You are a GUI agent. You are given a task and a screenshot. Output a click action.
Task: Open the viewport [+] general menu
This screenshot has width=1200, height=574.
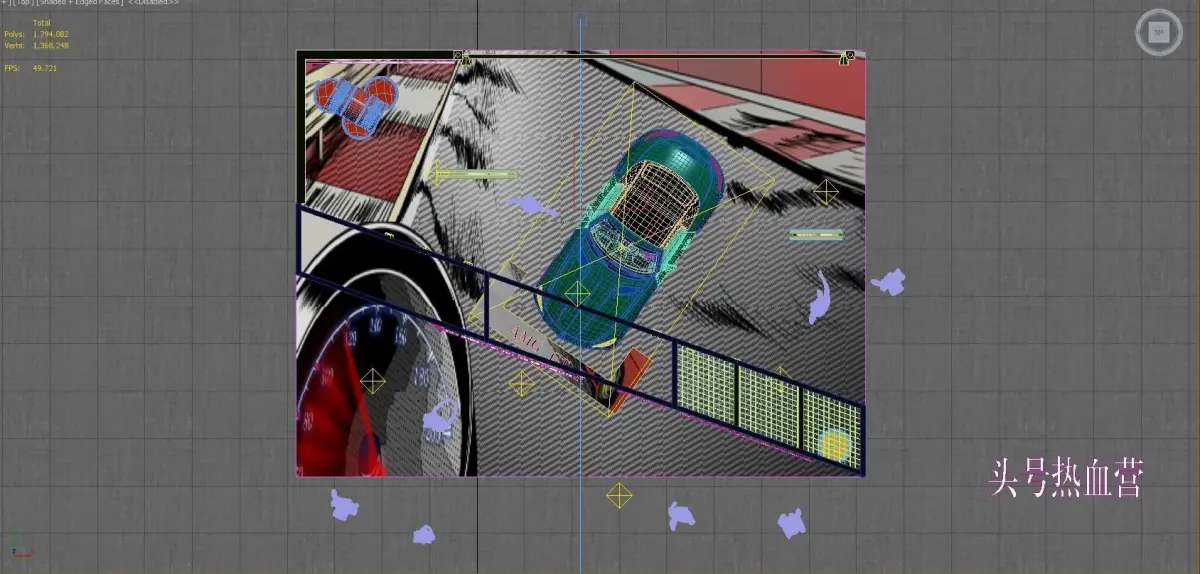[x=3, y=2]
